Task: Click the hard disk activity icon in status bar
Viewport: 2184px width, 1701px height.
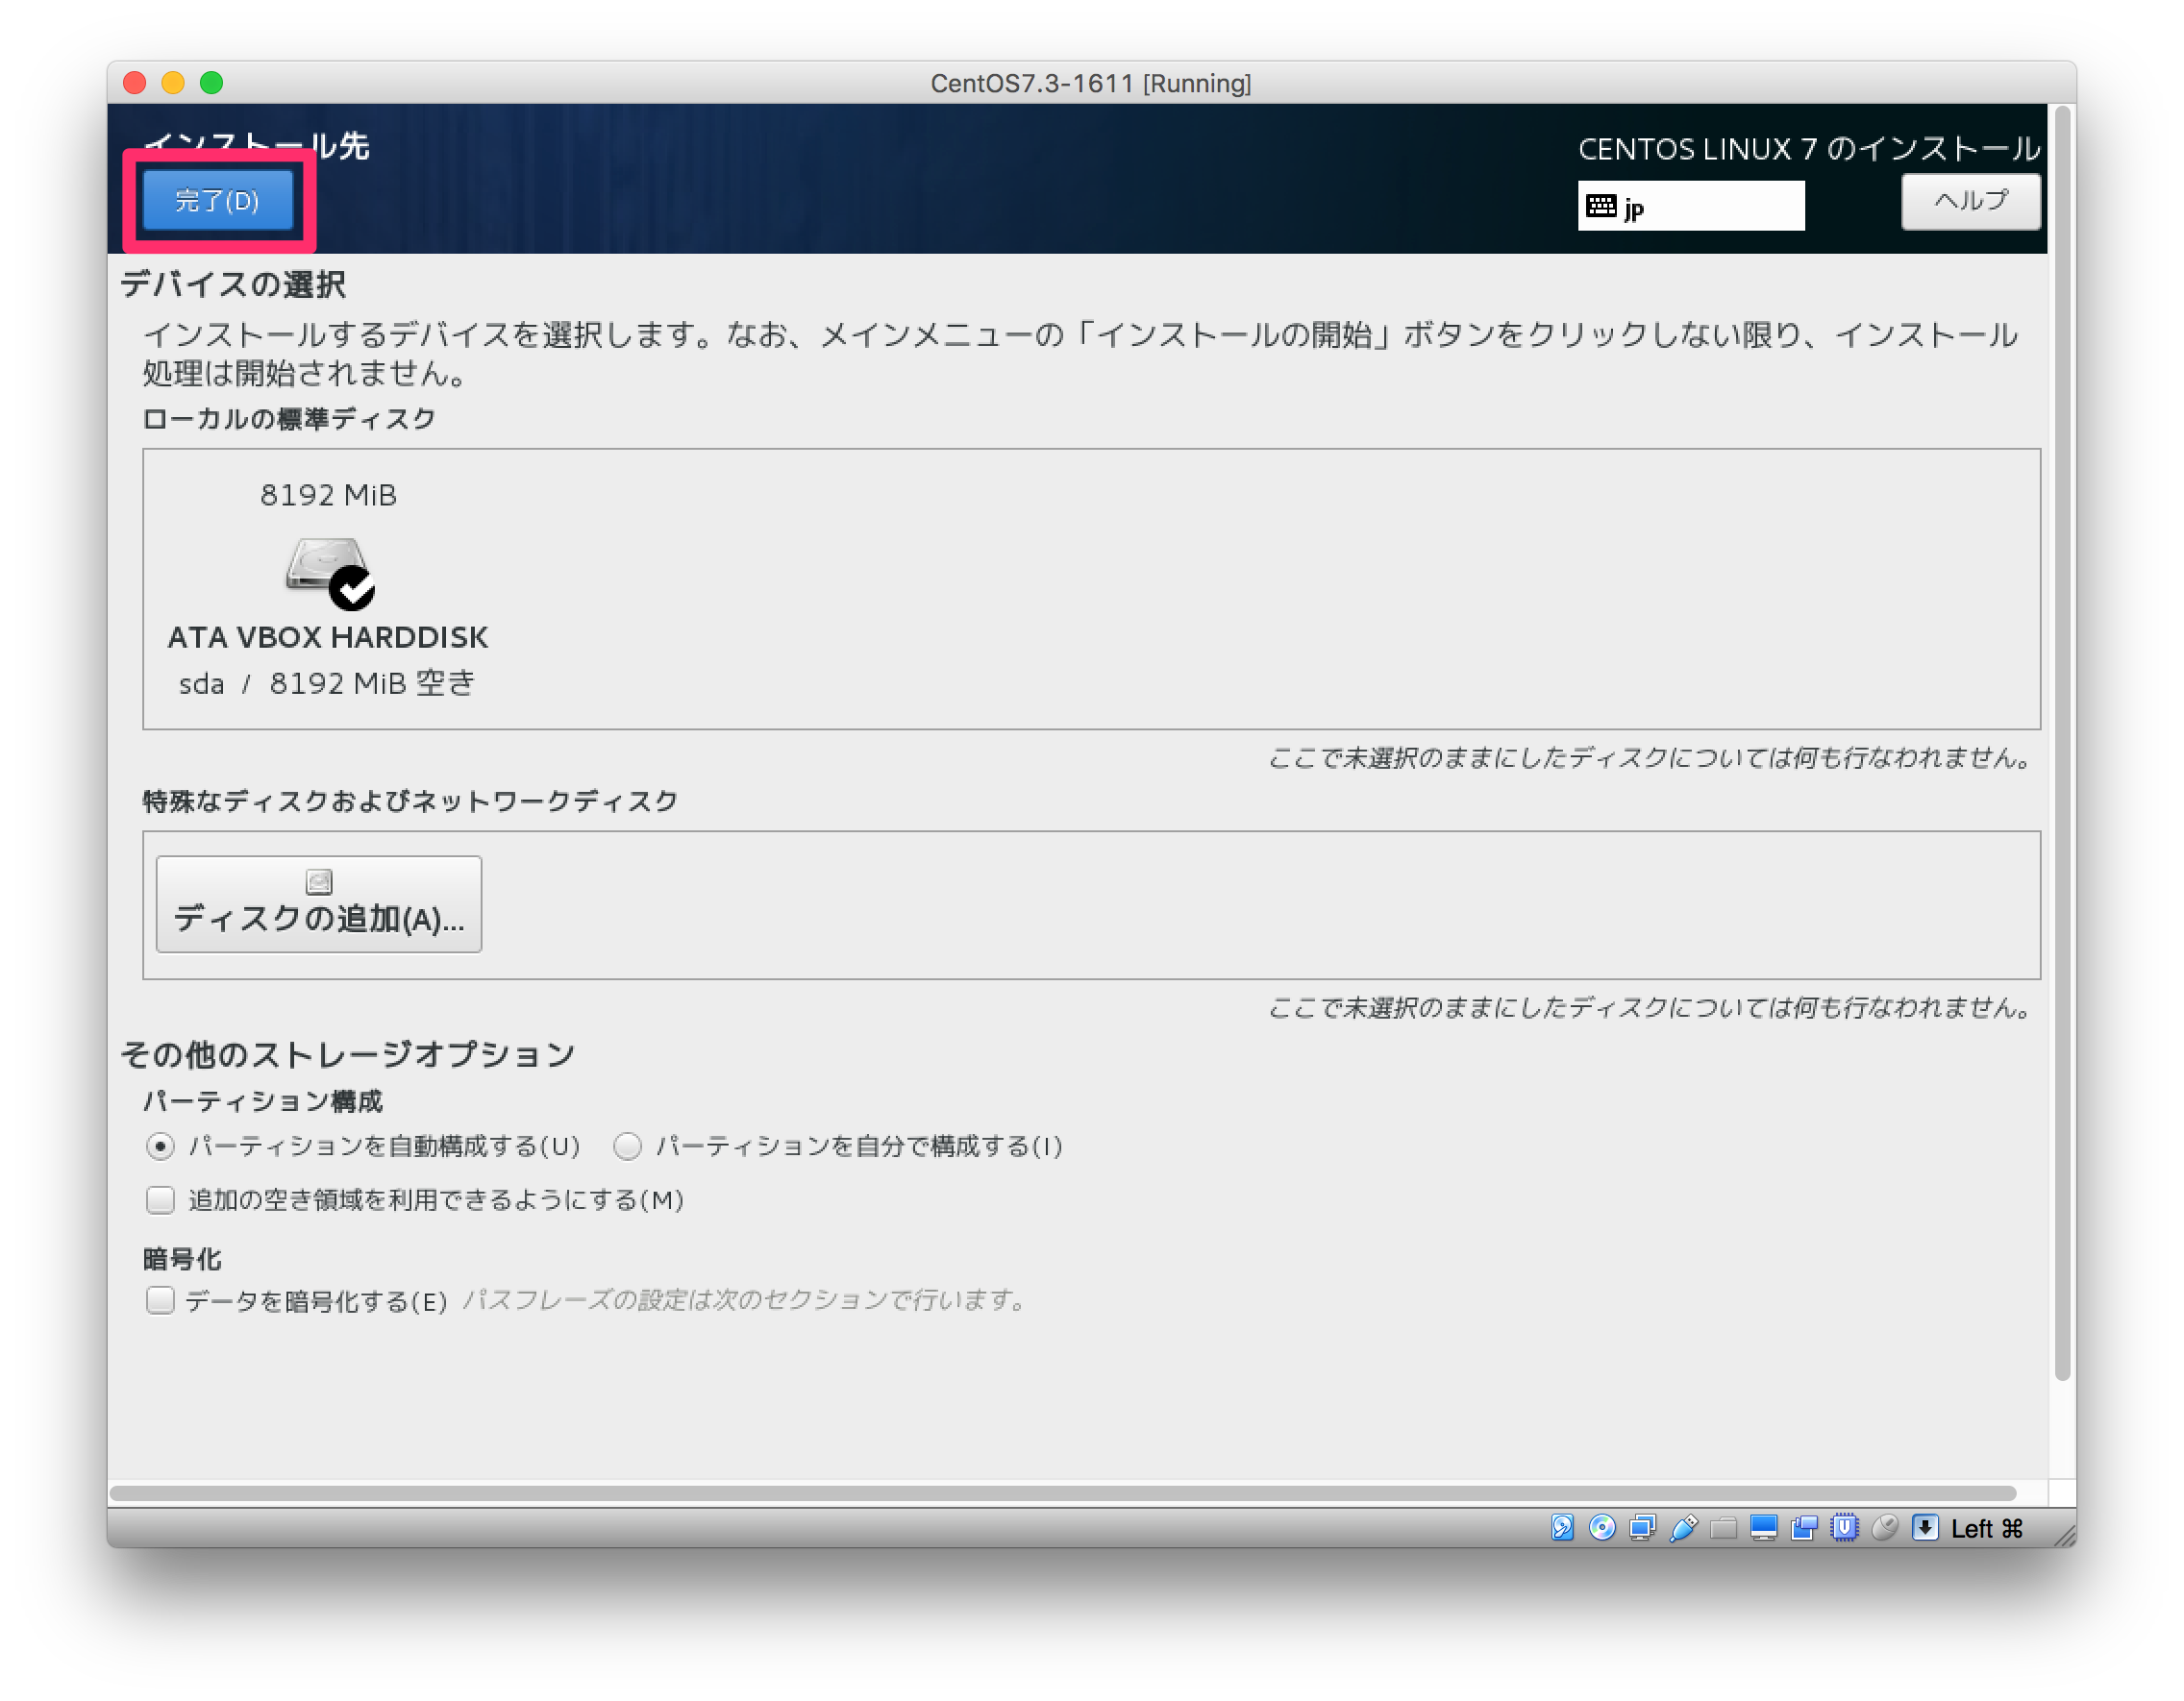Action: (x=1563, y=1527)
